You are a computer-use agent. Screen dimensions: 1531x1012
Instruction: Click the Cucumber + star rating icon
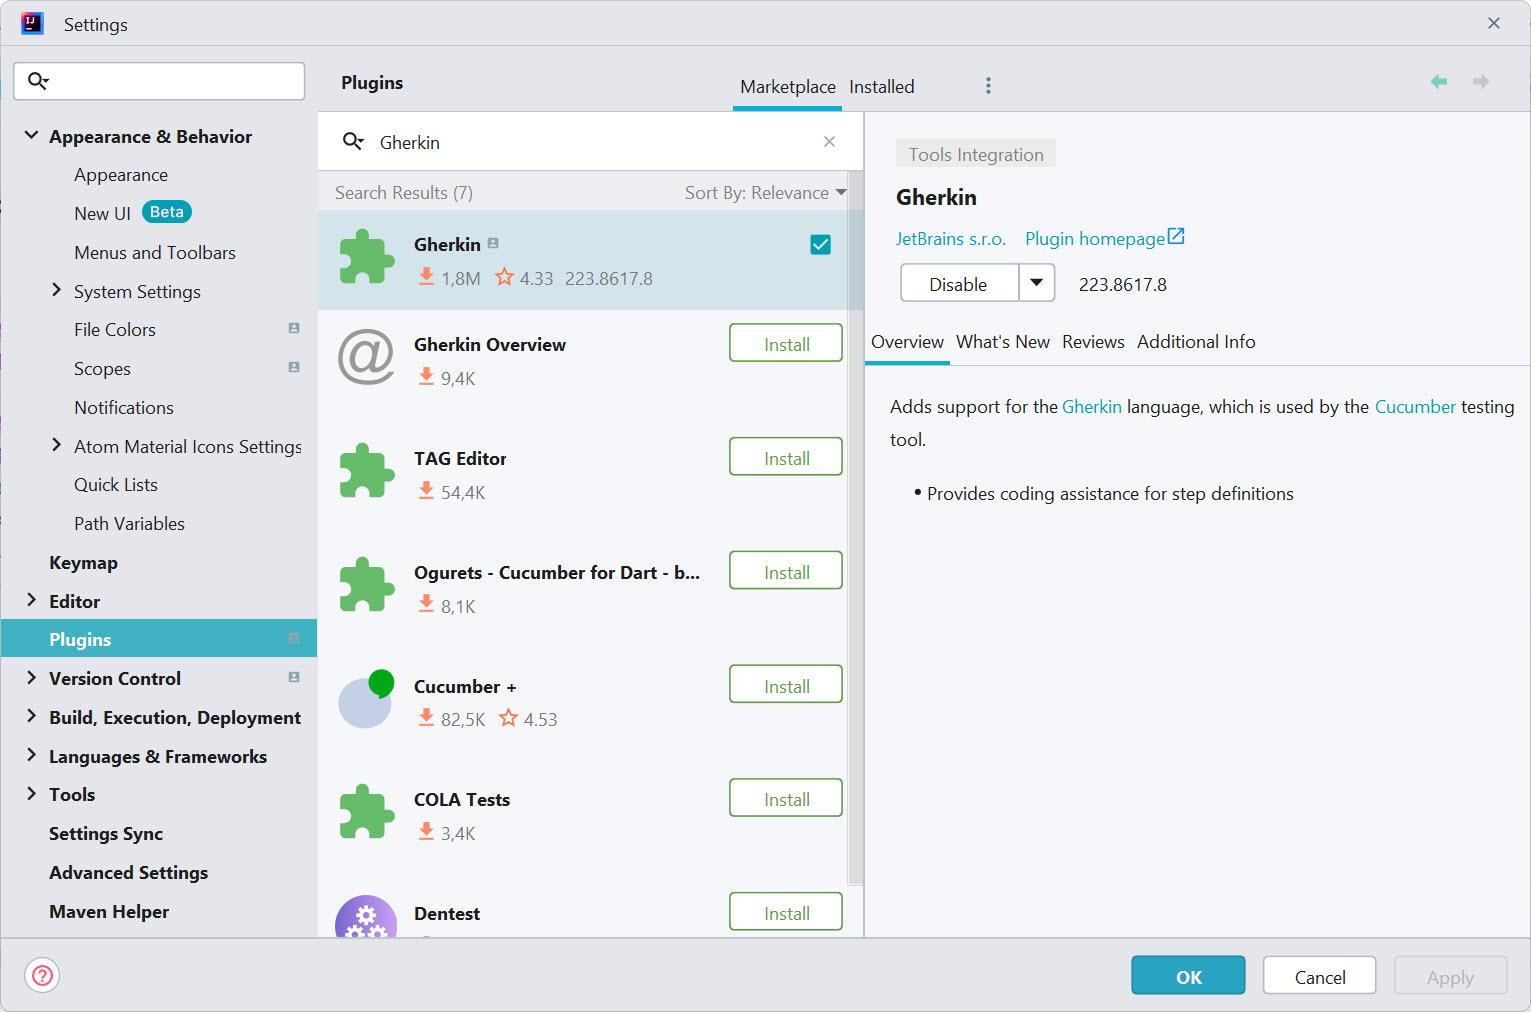pos(508,718)
